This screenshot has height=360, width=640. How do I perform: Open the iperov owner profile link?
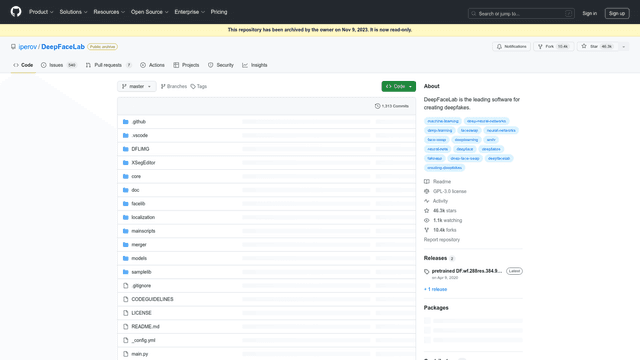[x=28, y=47]
